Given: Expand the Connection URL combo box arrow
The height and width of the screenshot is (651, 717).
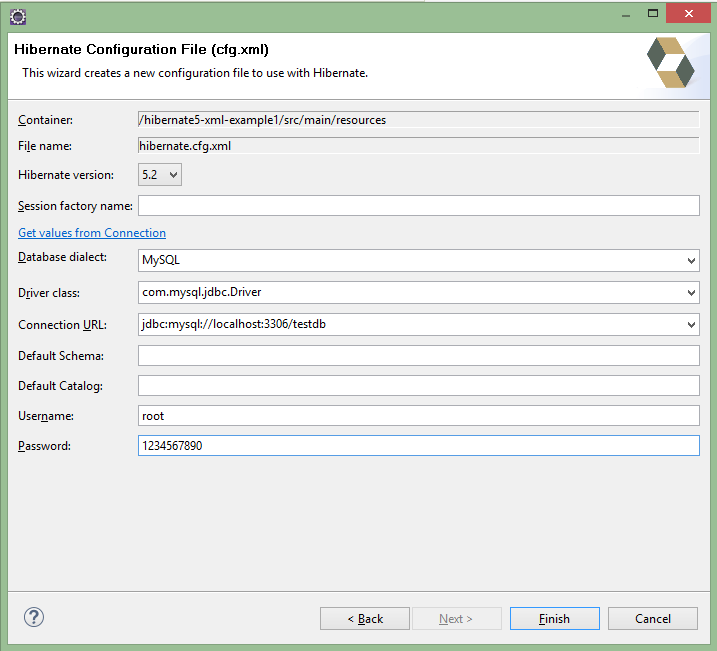Looking at the screenshot, I should [691, 325].
